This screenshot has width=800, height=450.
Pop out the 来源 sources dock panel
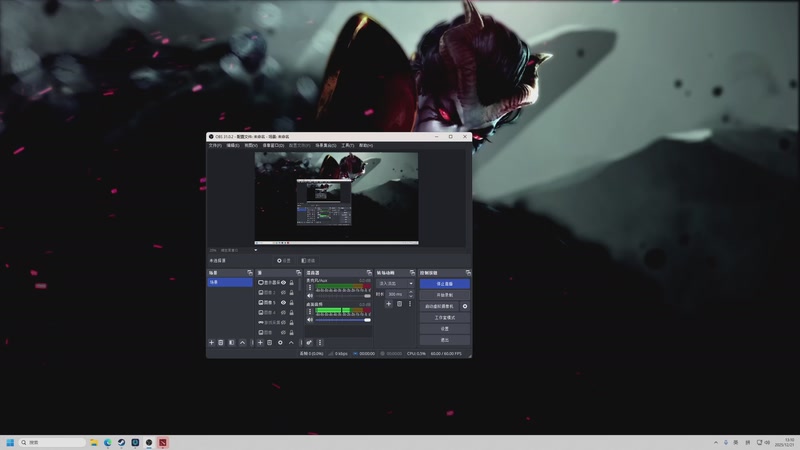click(x=298, y=273)
